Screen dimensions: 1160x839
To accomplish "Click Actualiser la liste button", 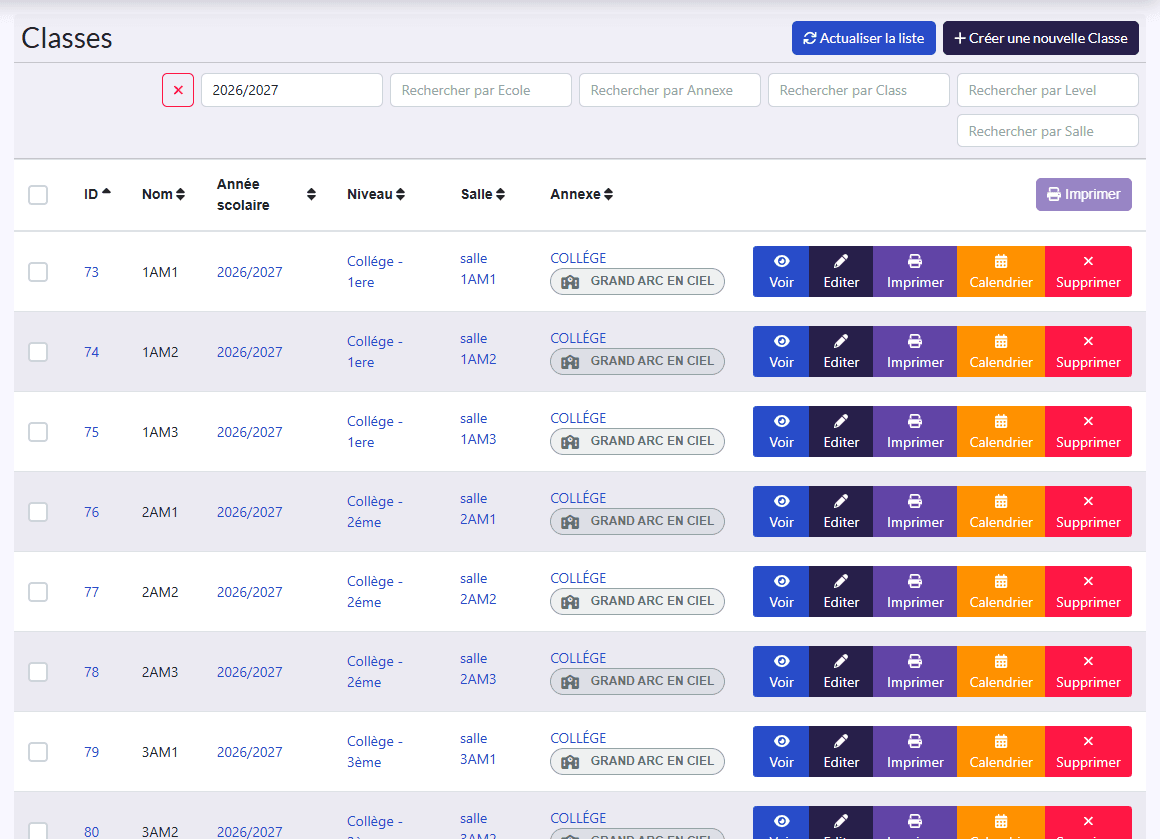I will (863, 38).
